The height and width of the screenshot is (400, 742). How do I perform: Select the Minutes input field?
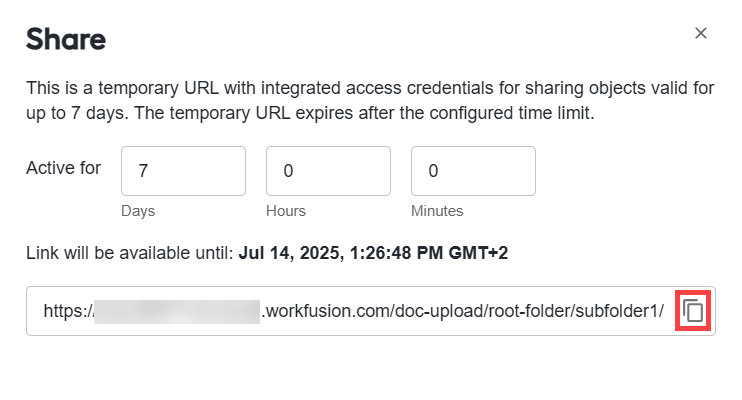(x=473, y=171)
